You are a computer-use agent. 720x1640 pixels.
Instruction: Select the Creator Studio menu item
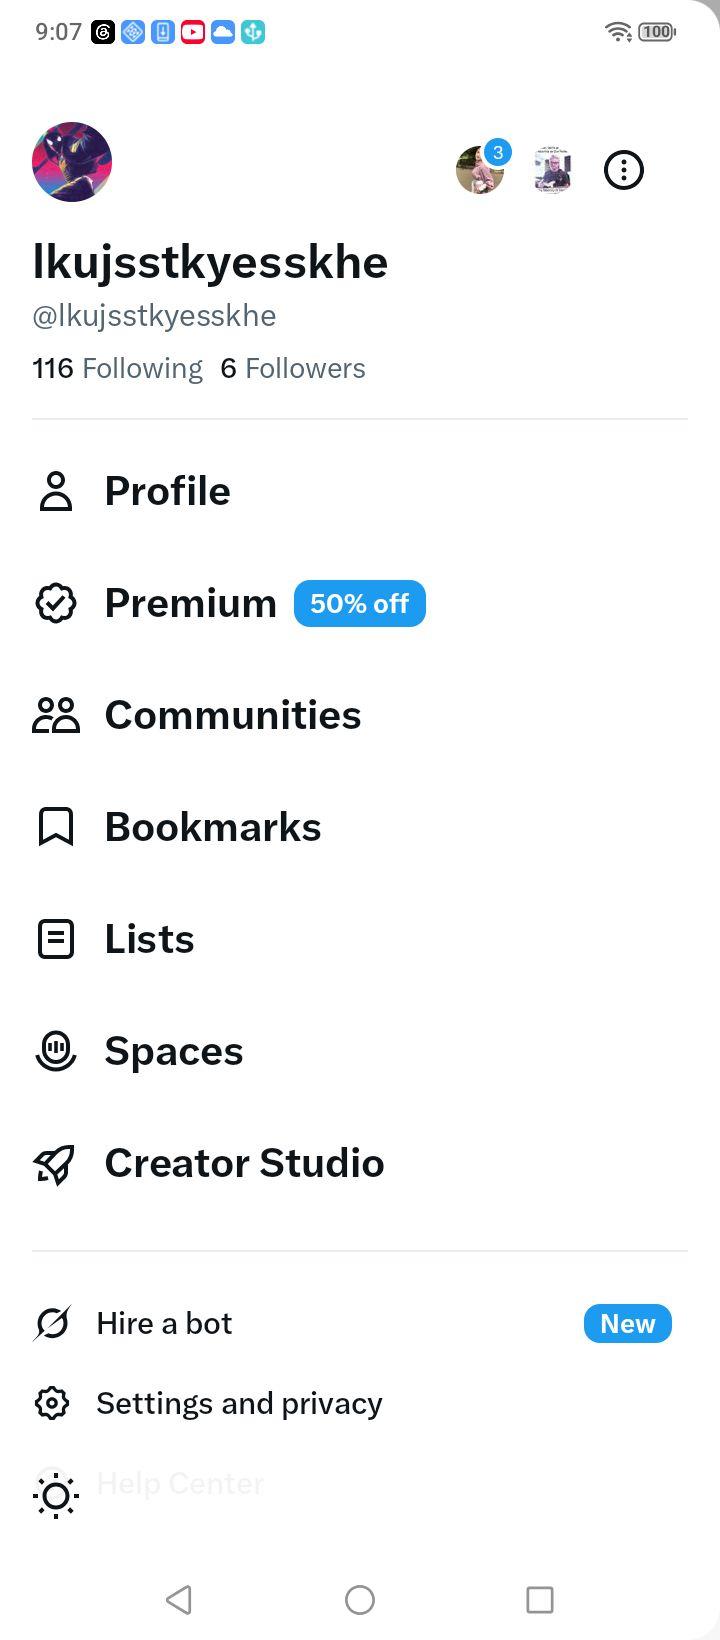point(360,1163)
